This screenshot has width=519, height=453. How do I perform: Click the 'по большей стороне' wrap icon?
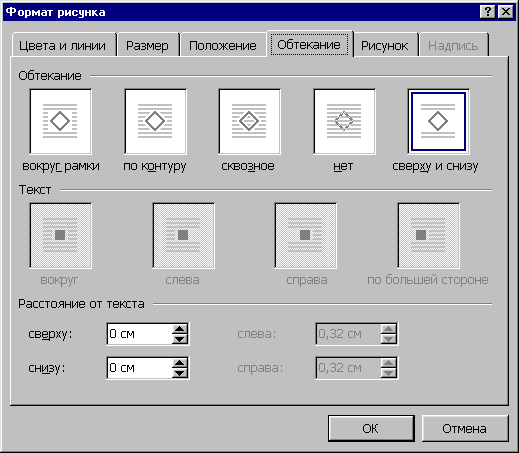click(x=428, y=236)
